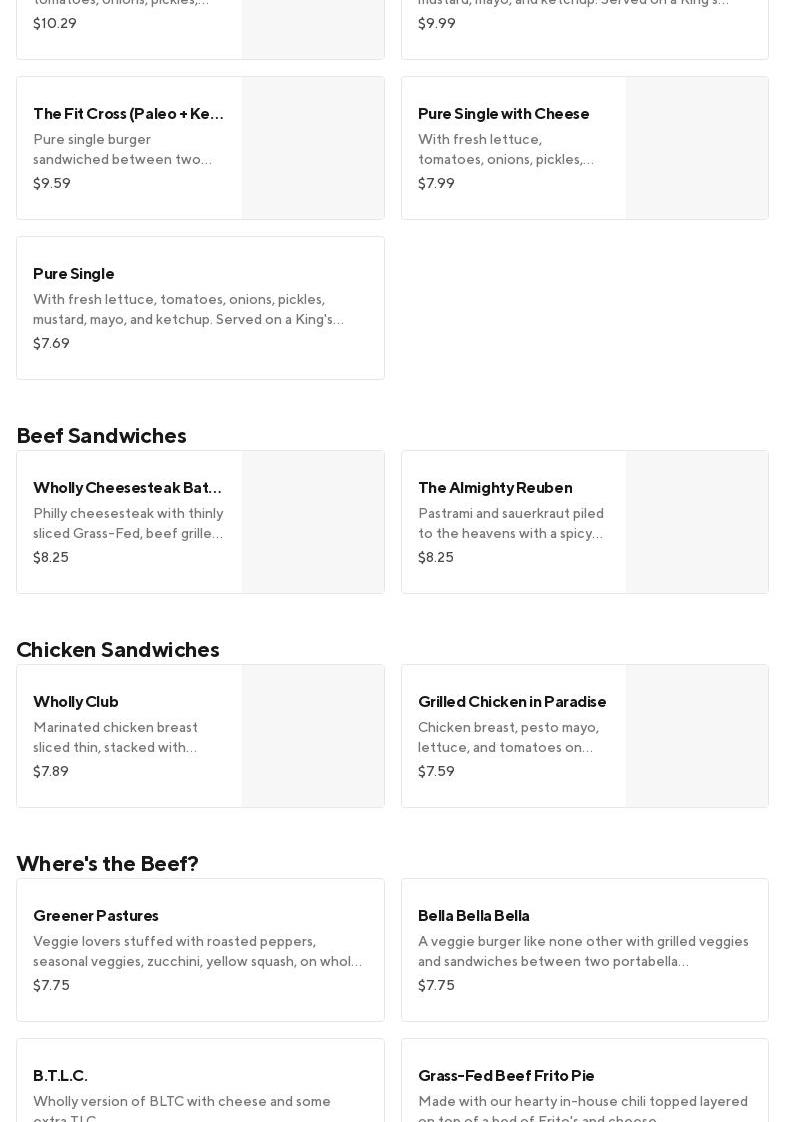Click the Wholly Cheesesteak image thumbnail

click(x=313, y=522)
